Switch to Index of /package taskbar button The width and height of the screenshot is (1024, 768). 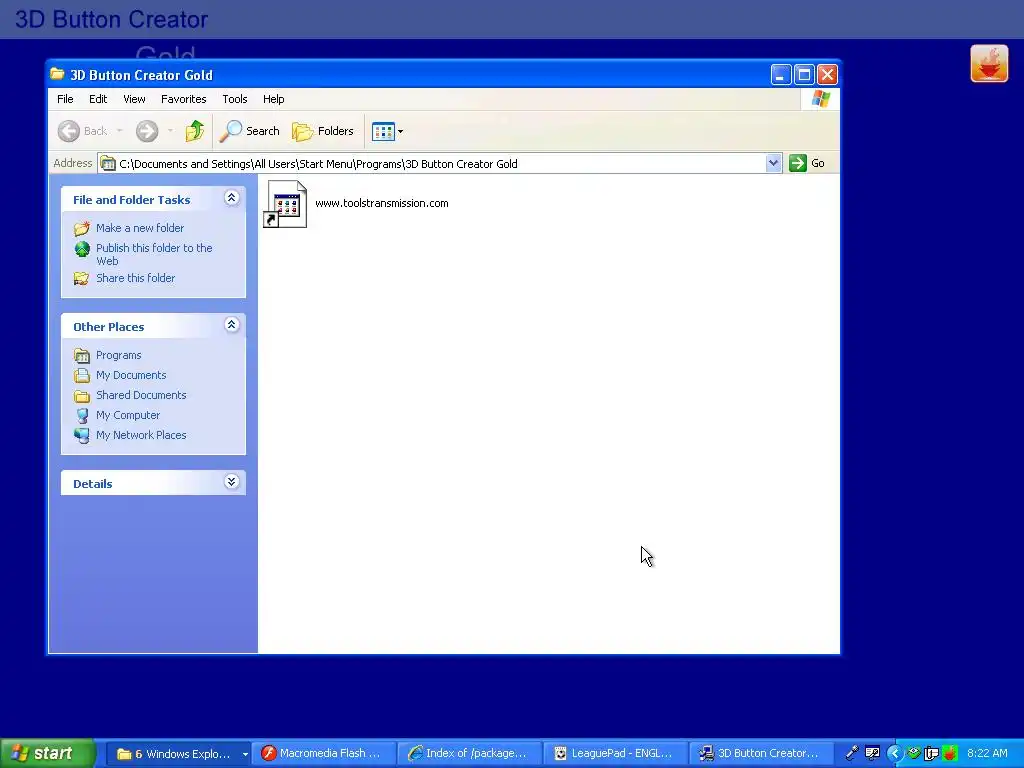click(x=470, y=754)
